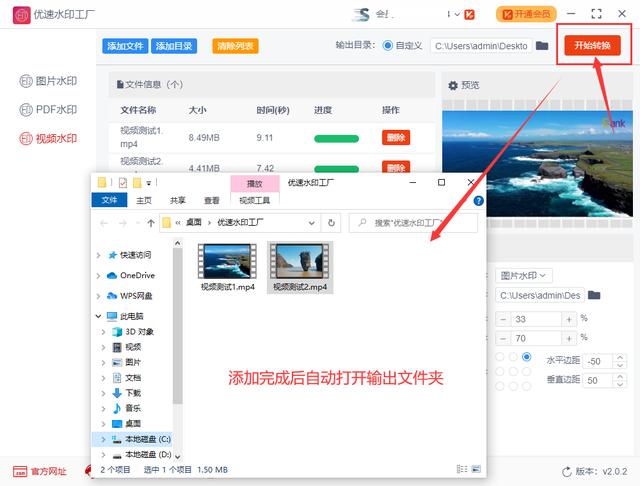Delete the 视频测试1.mp4 row
The image size is (640, 486).
tap(396, 138)
